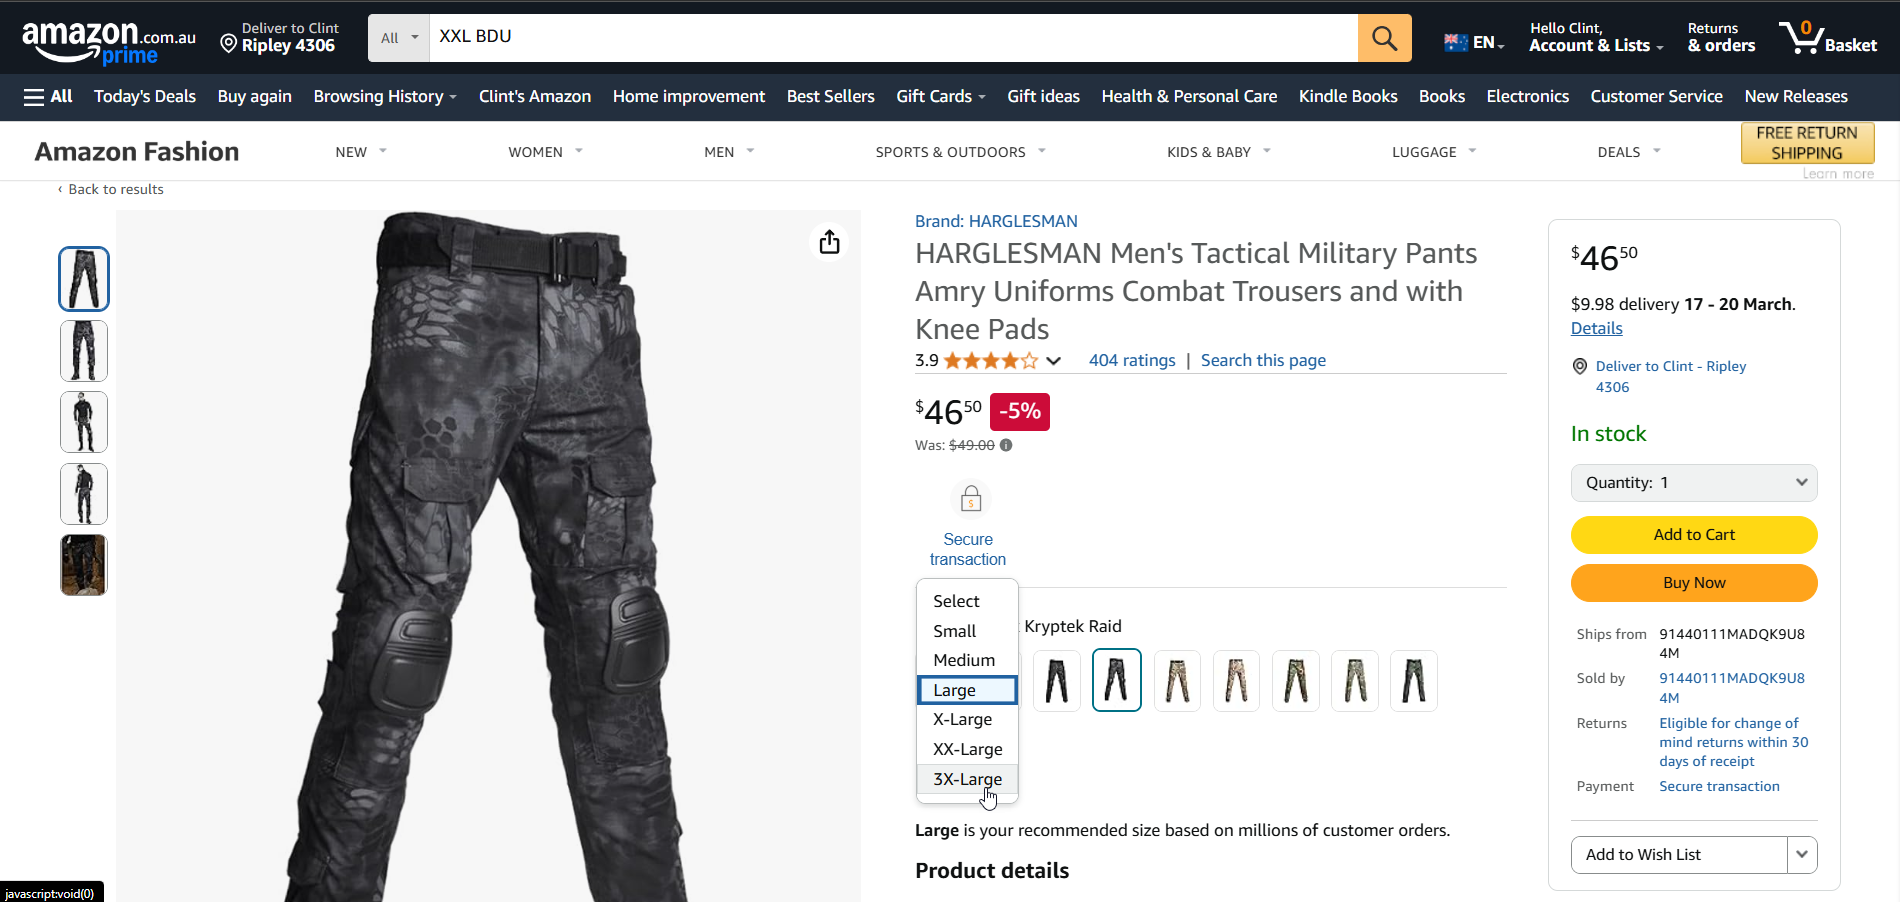Open the language flag EN selector
This screenshot has height=902, width=1900.
tap(1474, 42)
